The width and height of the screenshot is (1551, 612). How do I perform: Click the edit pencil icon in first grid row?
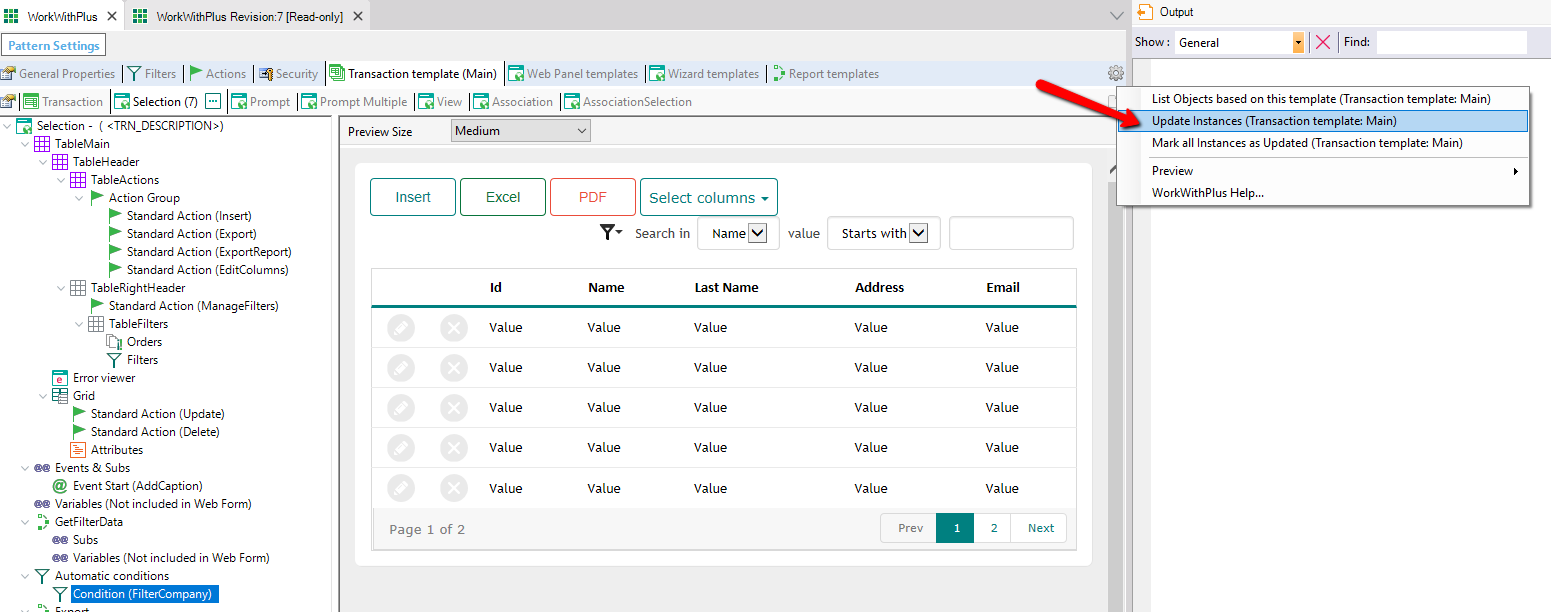[x=401, y=328]
